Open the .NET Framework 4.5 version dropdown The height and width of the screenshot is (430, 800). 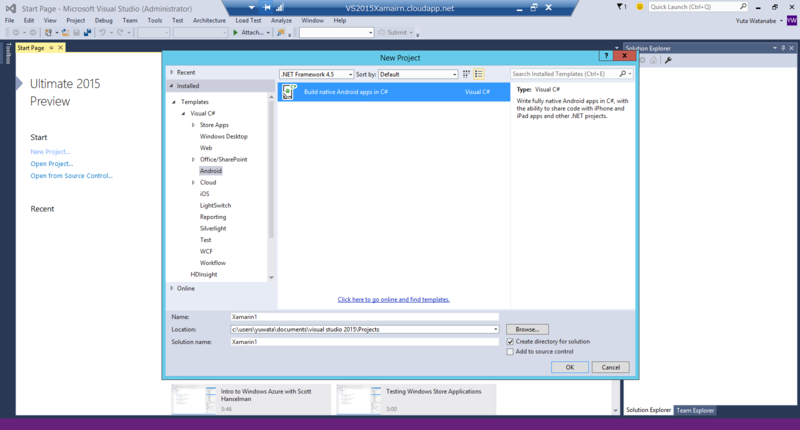coord(350,74)
